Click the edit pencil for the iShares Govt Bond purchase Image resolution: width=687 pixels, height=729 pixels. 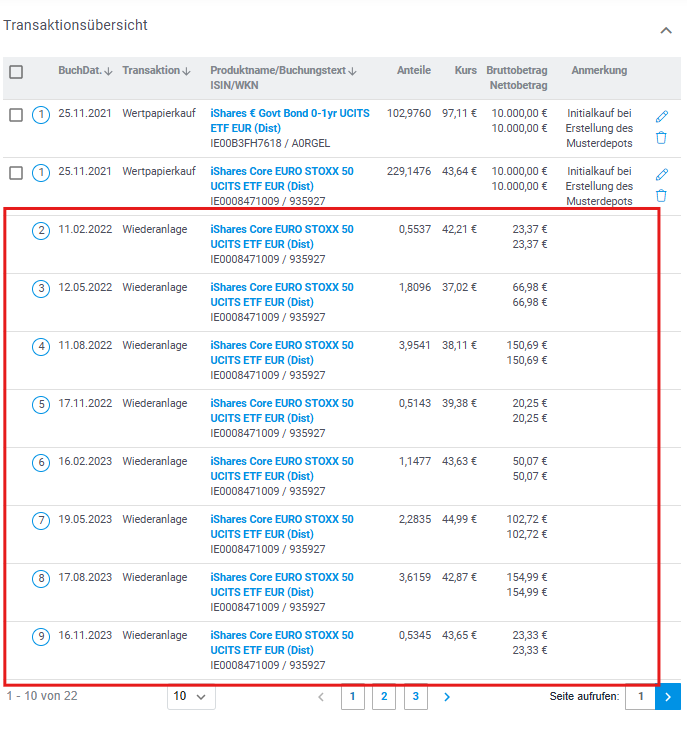pyautogui.click(x=661, y=117)
